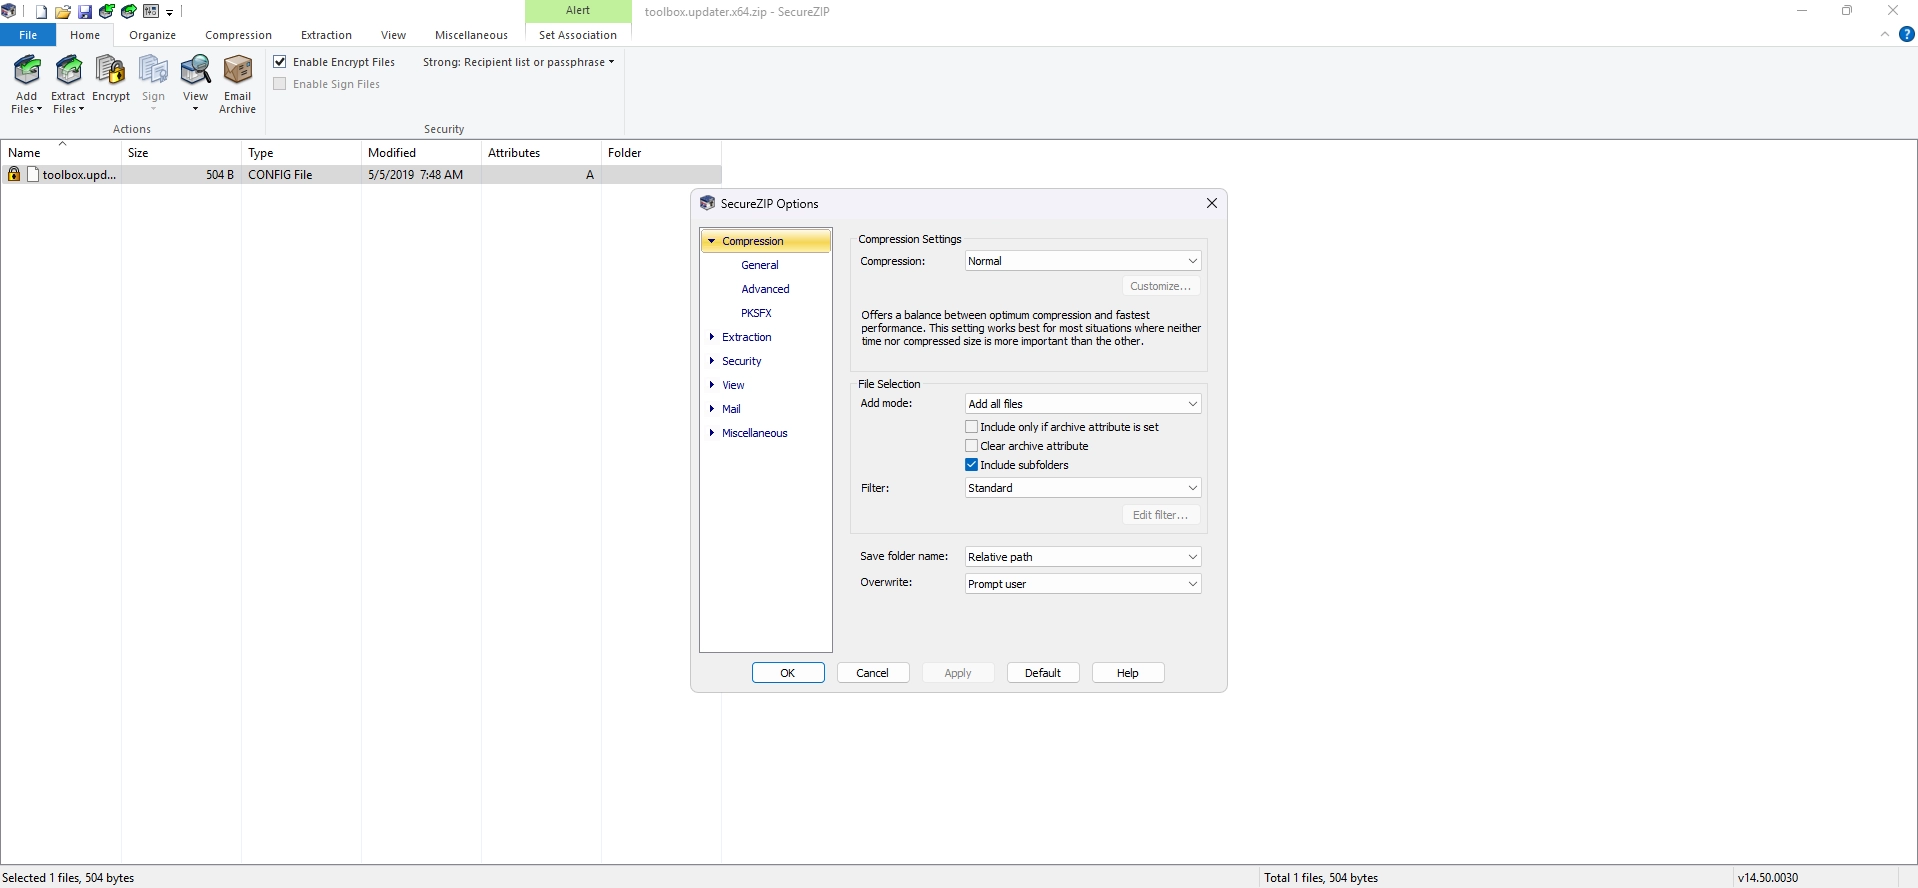1918x888 pixels.
Task: Uncheck the Include subfolders checkbox
Action: pos(971,465)
